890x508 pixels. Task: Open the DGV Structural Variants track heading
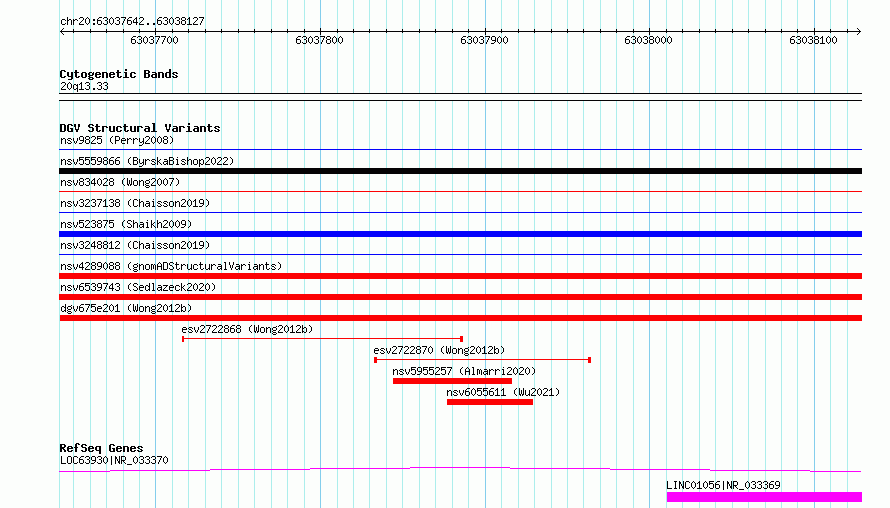click(140, 128)
